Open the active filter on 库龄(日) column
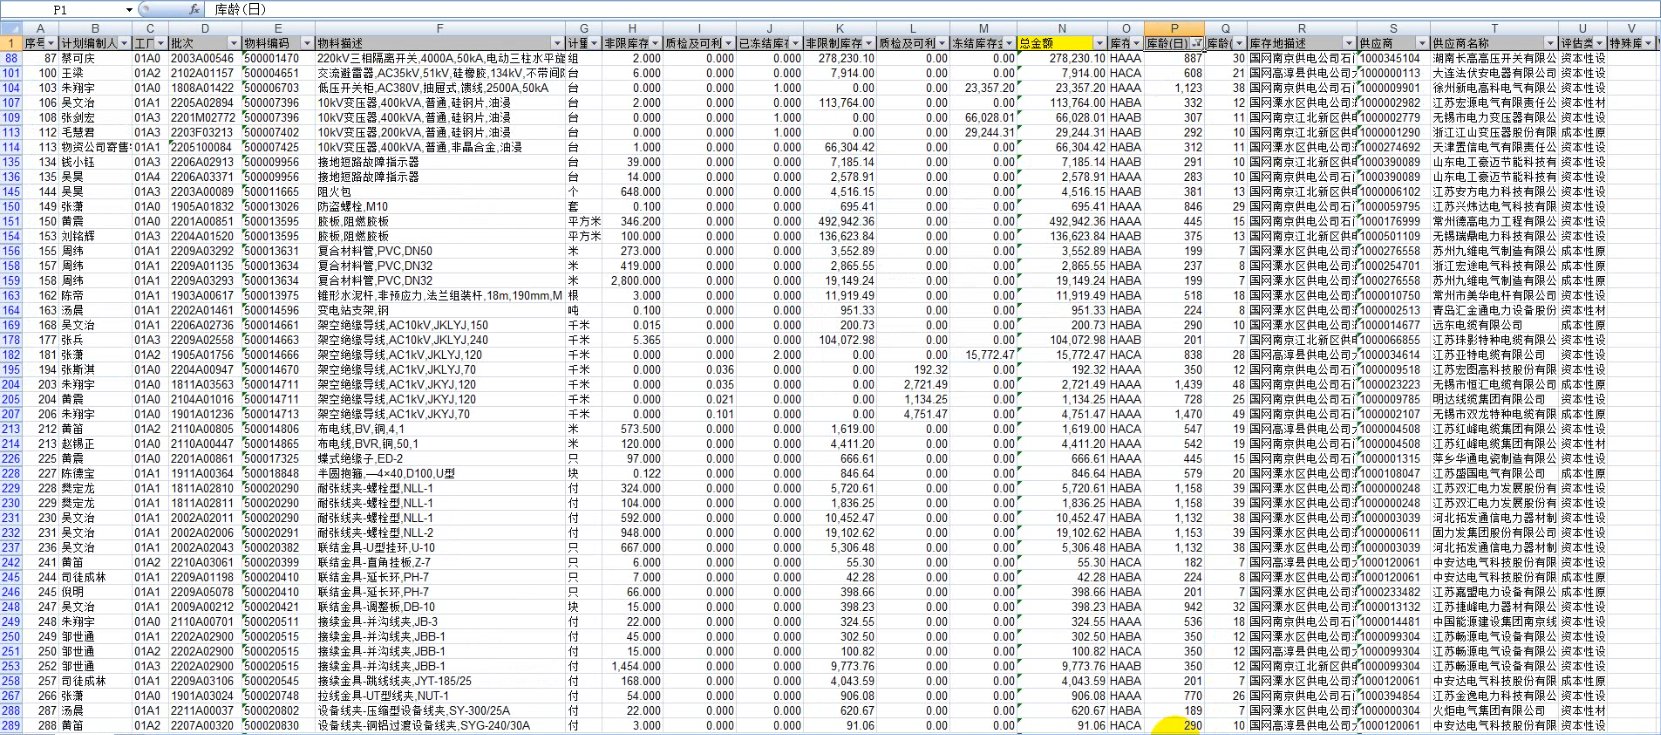The image size is (1661, 735). (1196, 44)
